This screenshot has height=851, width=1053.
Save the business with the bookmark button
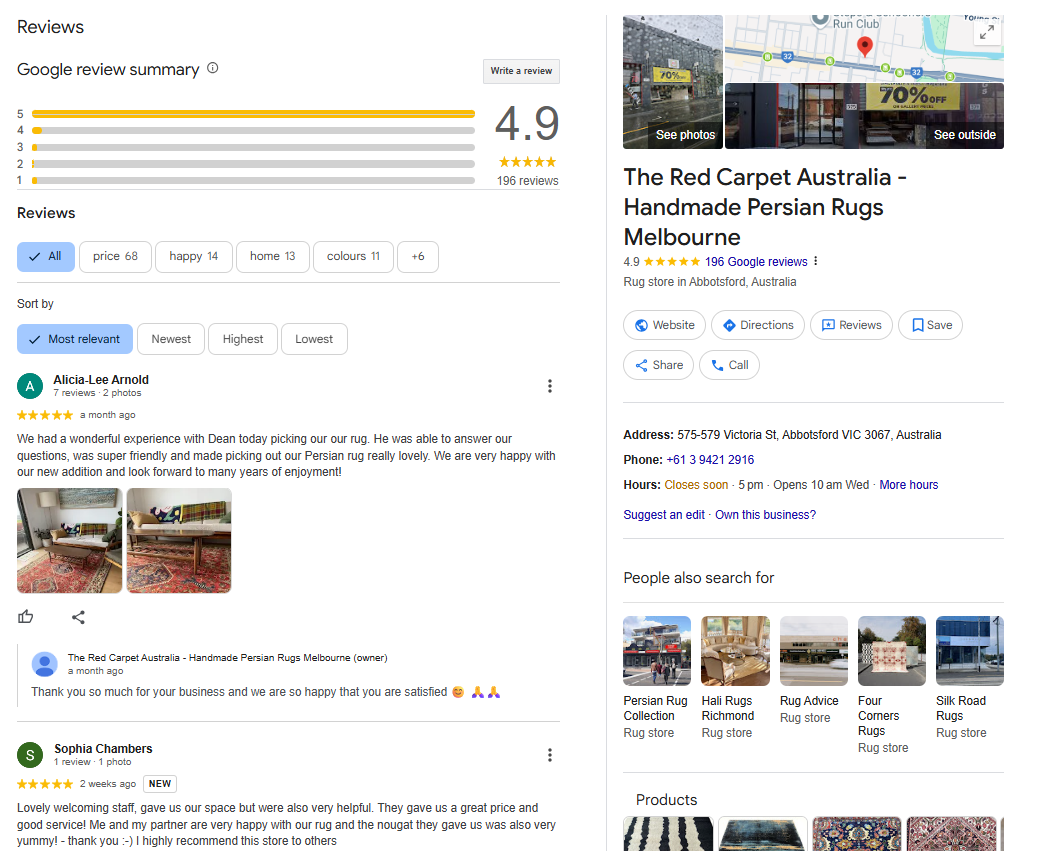(x=930, y=325)
